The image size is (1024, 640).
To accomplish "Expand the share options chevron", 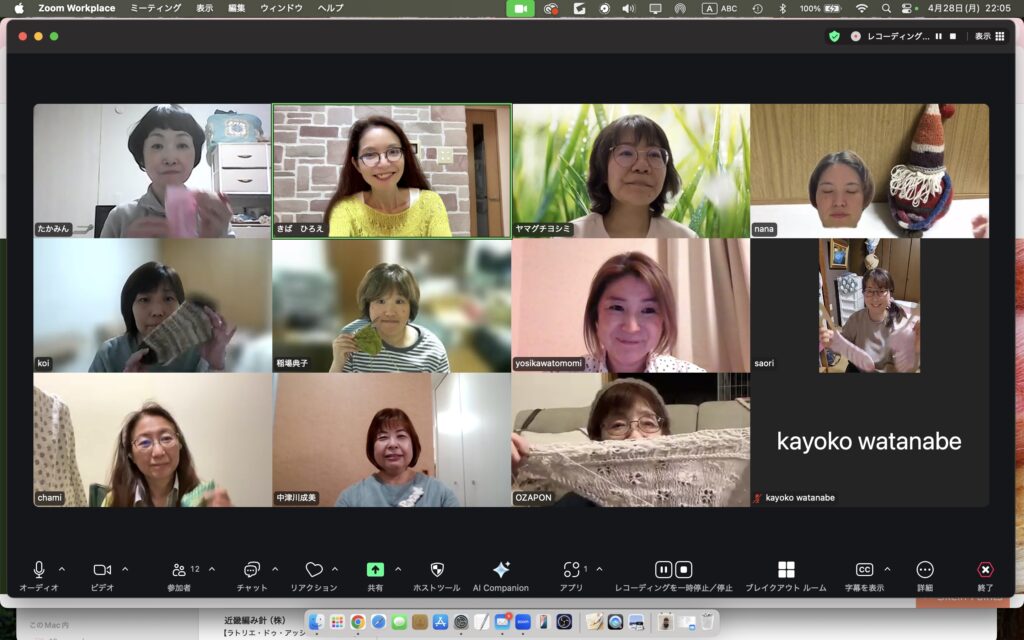I will coord(398,569).
